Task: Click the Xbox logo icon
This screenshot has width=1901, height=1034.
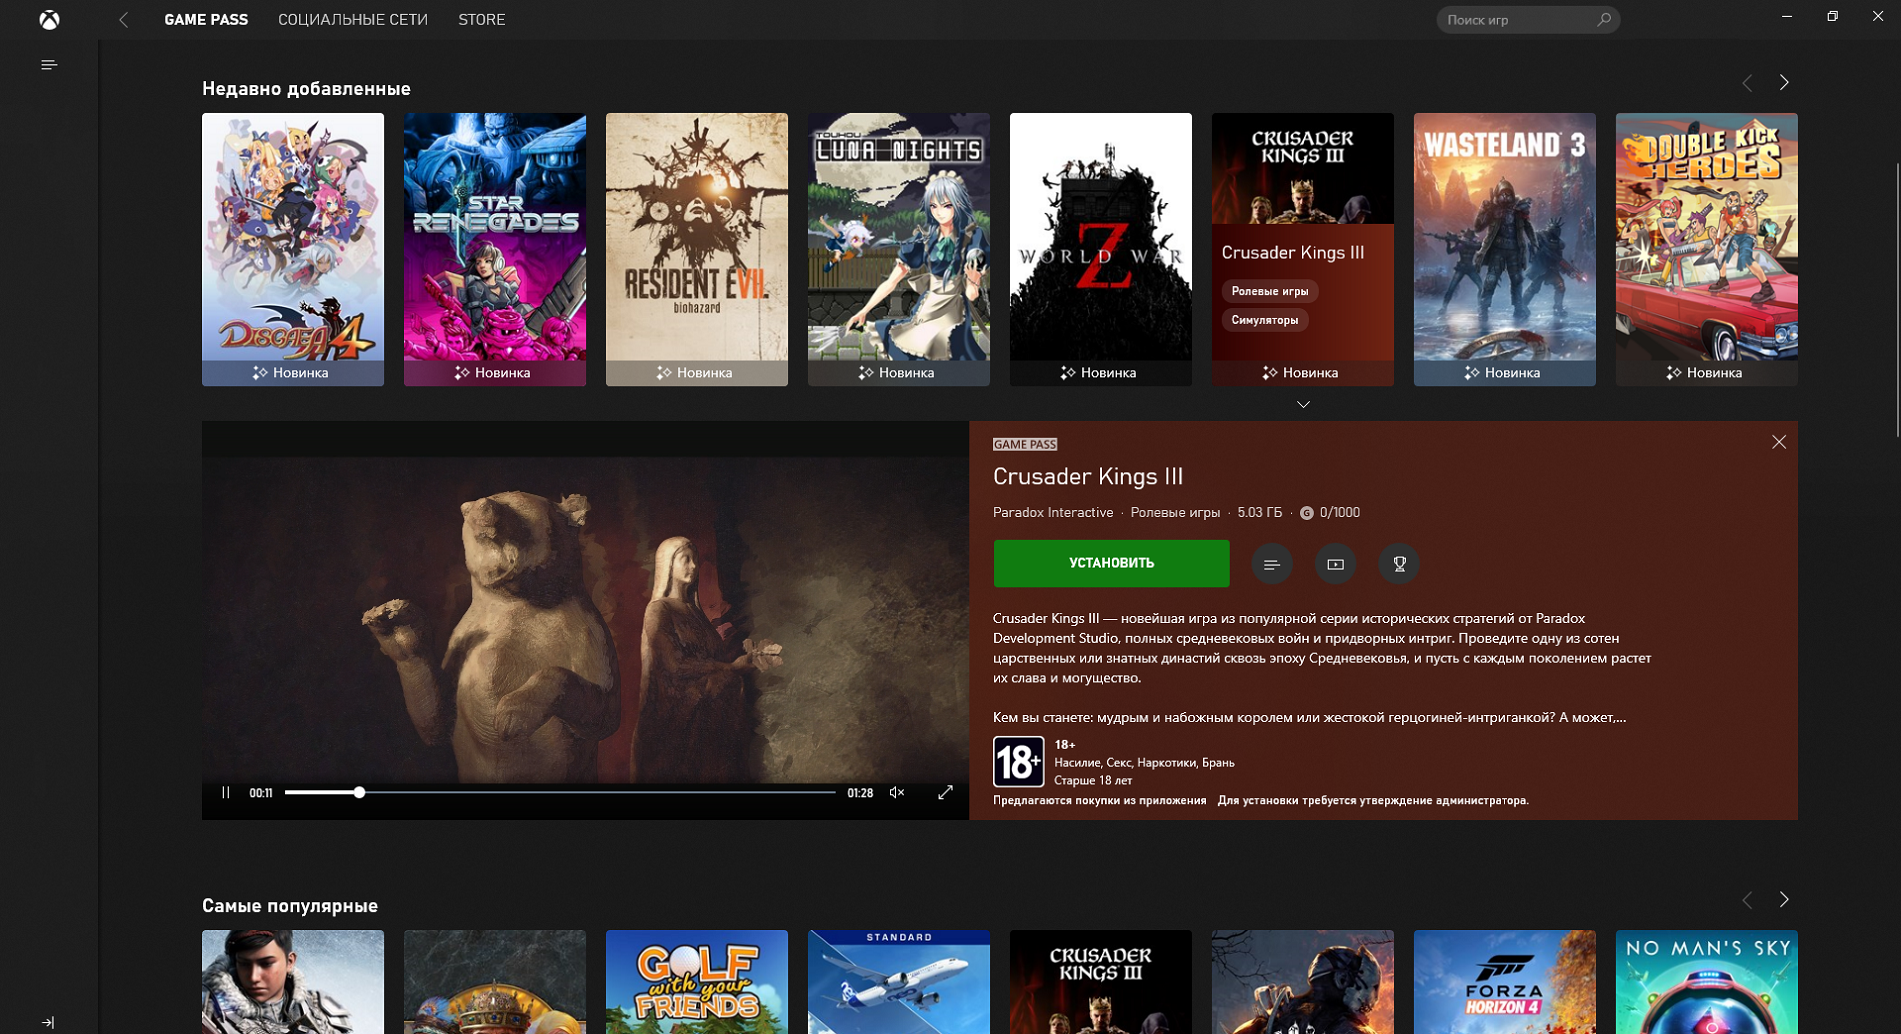Action: [49, 20]
